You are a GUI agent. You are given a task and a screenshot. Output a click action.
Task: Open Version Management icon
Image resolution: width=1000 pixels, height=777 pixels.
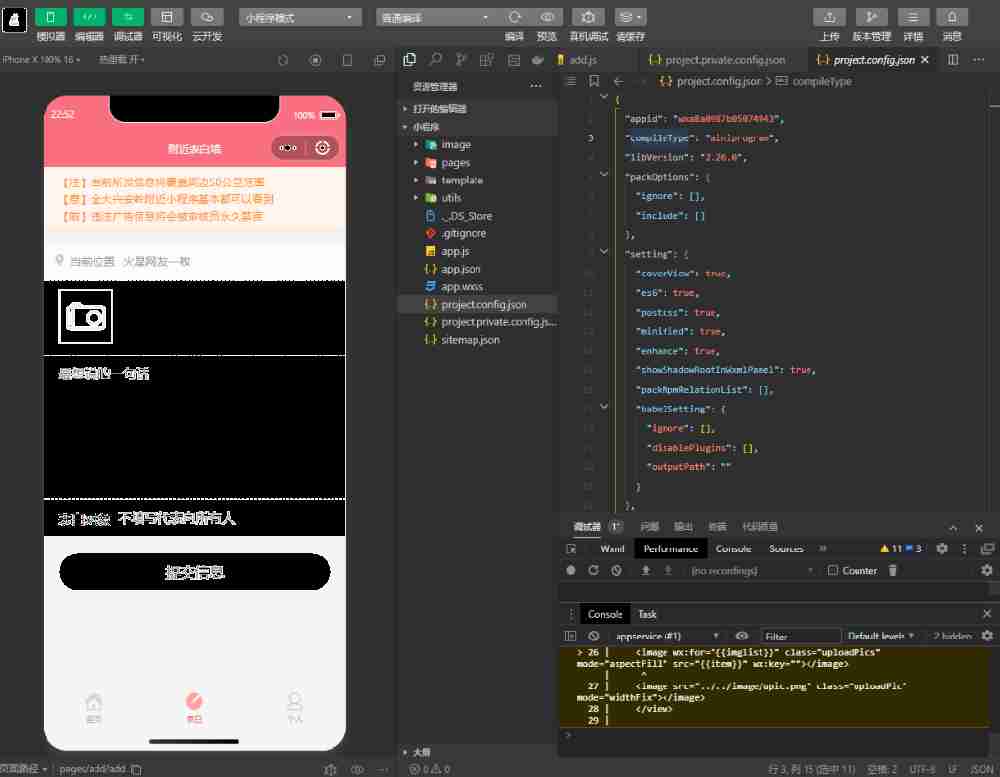click(x=870, y=17)
